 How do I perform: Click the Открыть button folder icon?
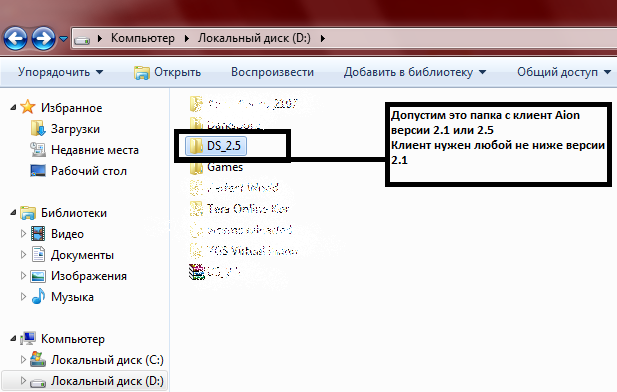click(x=141, y=72)
